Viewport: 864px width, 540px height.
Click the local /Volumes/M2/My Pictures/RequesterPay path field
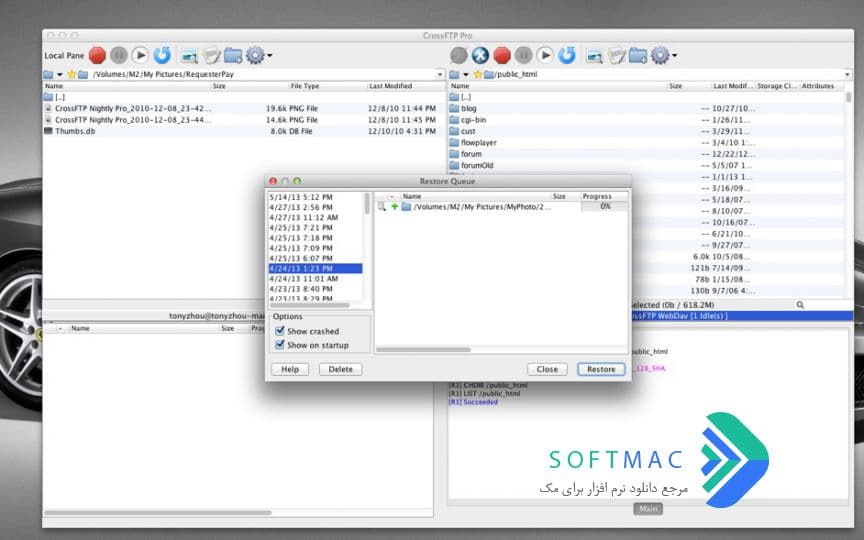click(x=262, y=74)
